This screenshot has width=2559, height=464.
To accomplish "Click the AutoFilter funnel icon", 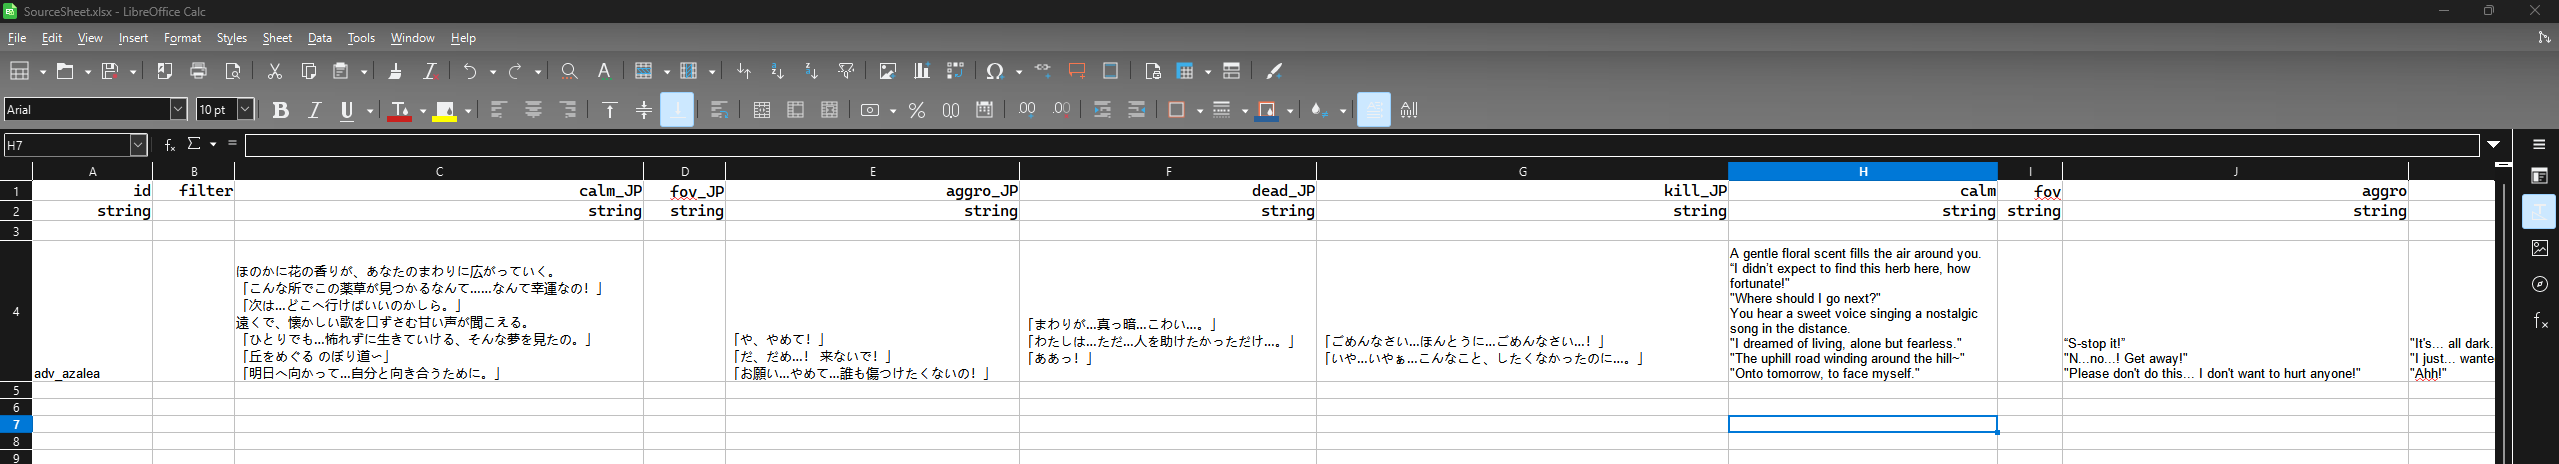I will 846,71.
